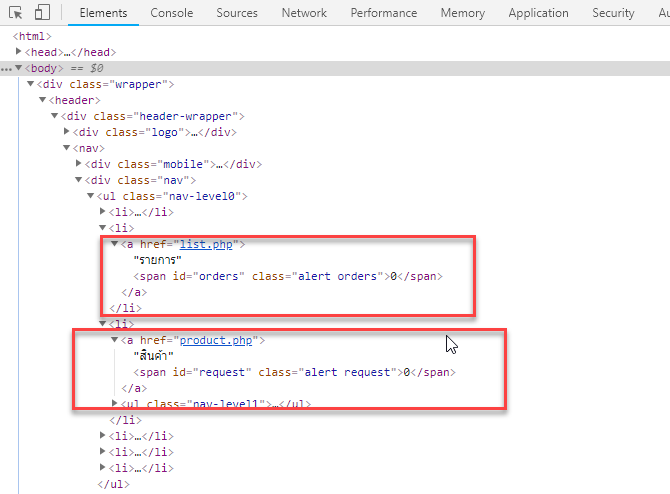Collapse the header element node

coord(42,100)
